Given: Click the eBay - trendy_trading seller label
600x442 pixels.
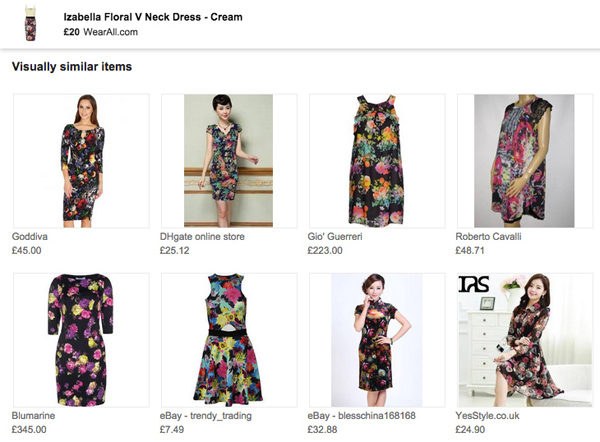Looking at the screenshot, I should tap(206, 416).
